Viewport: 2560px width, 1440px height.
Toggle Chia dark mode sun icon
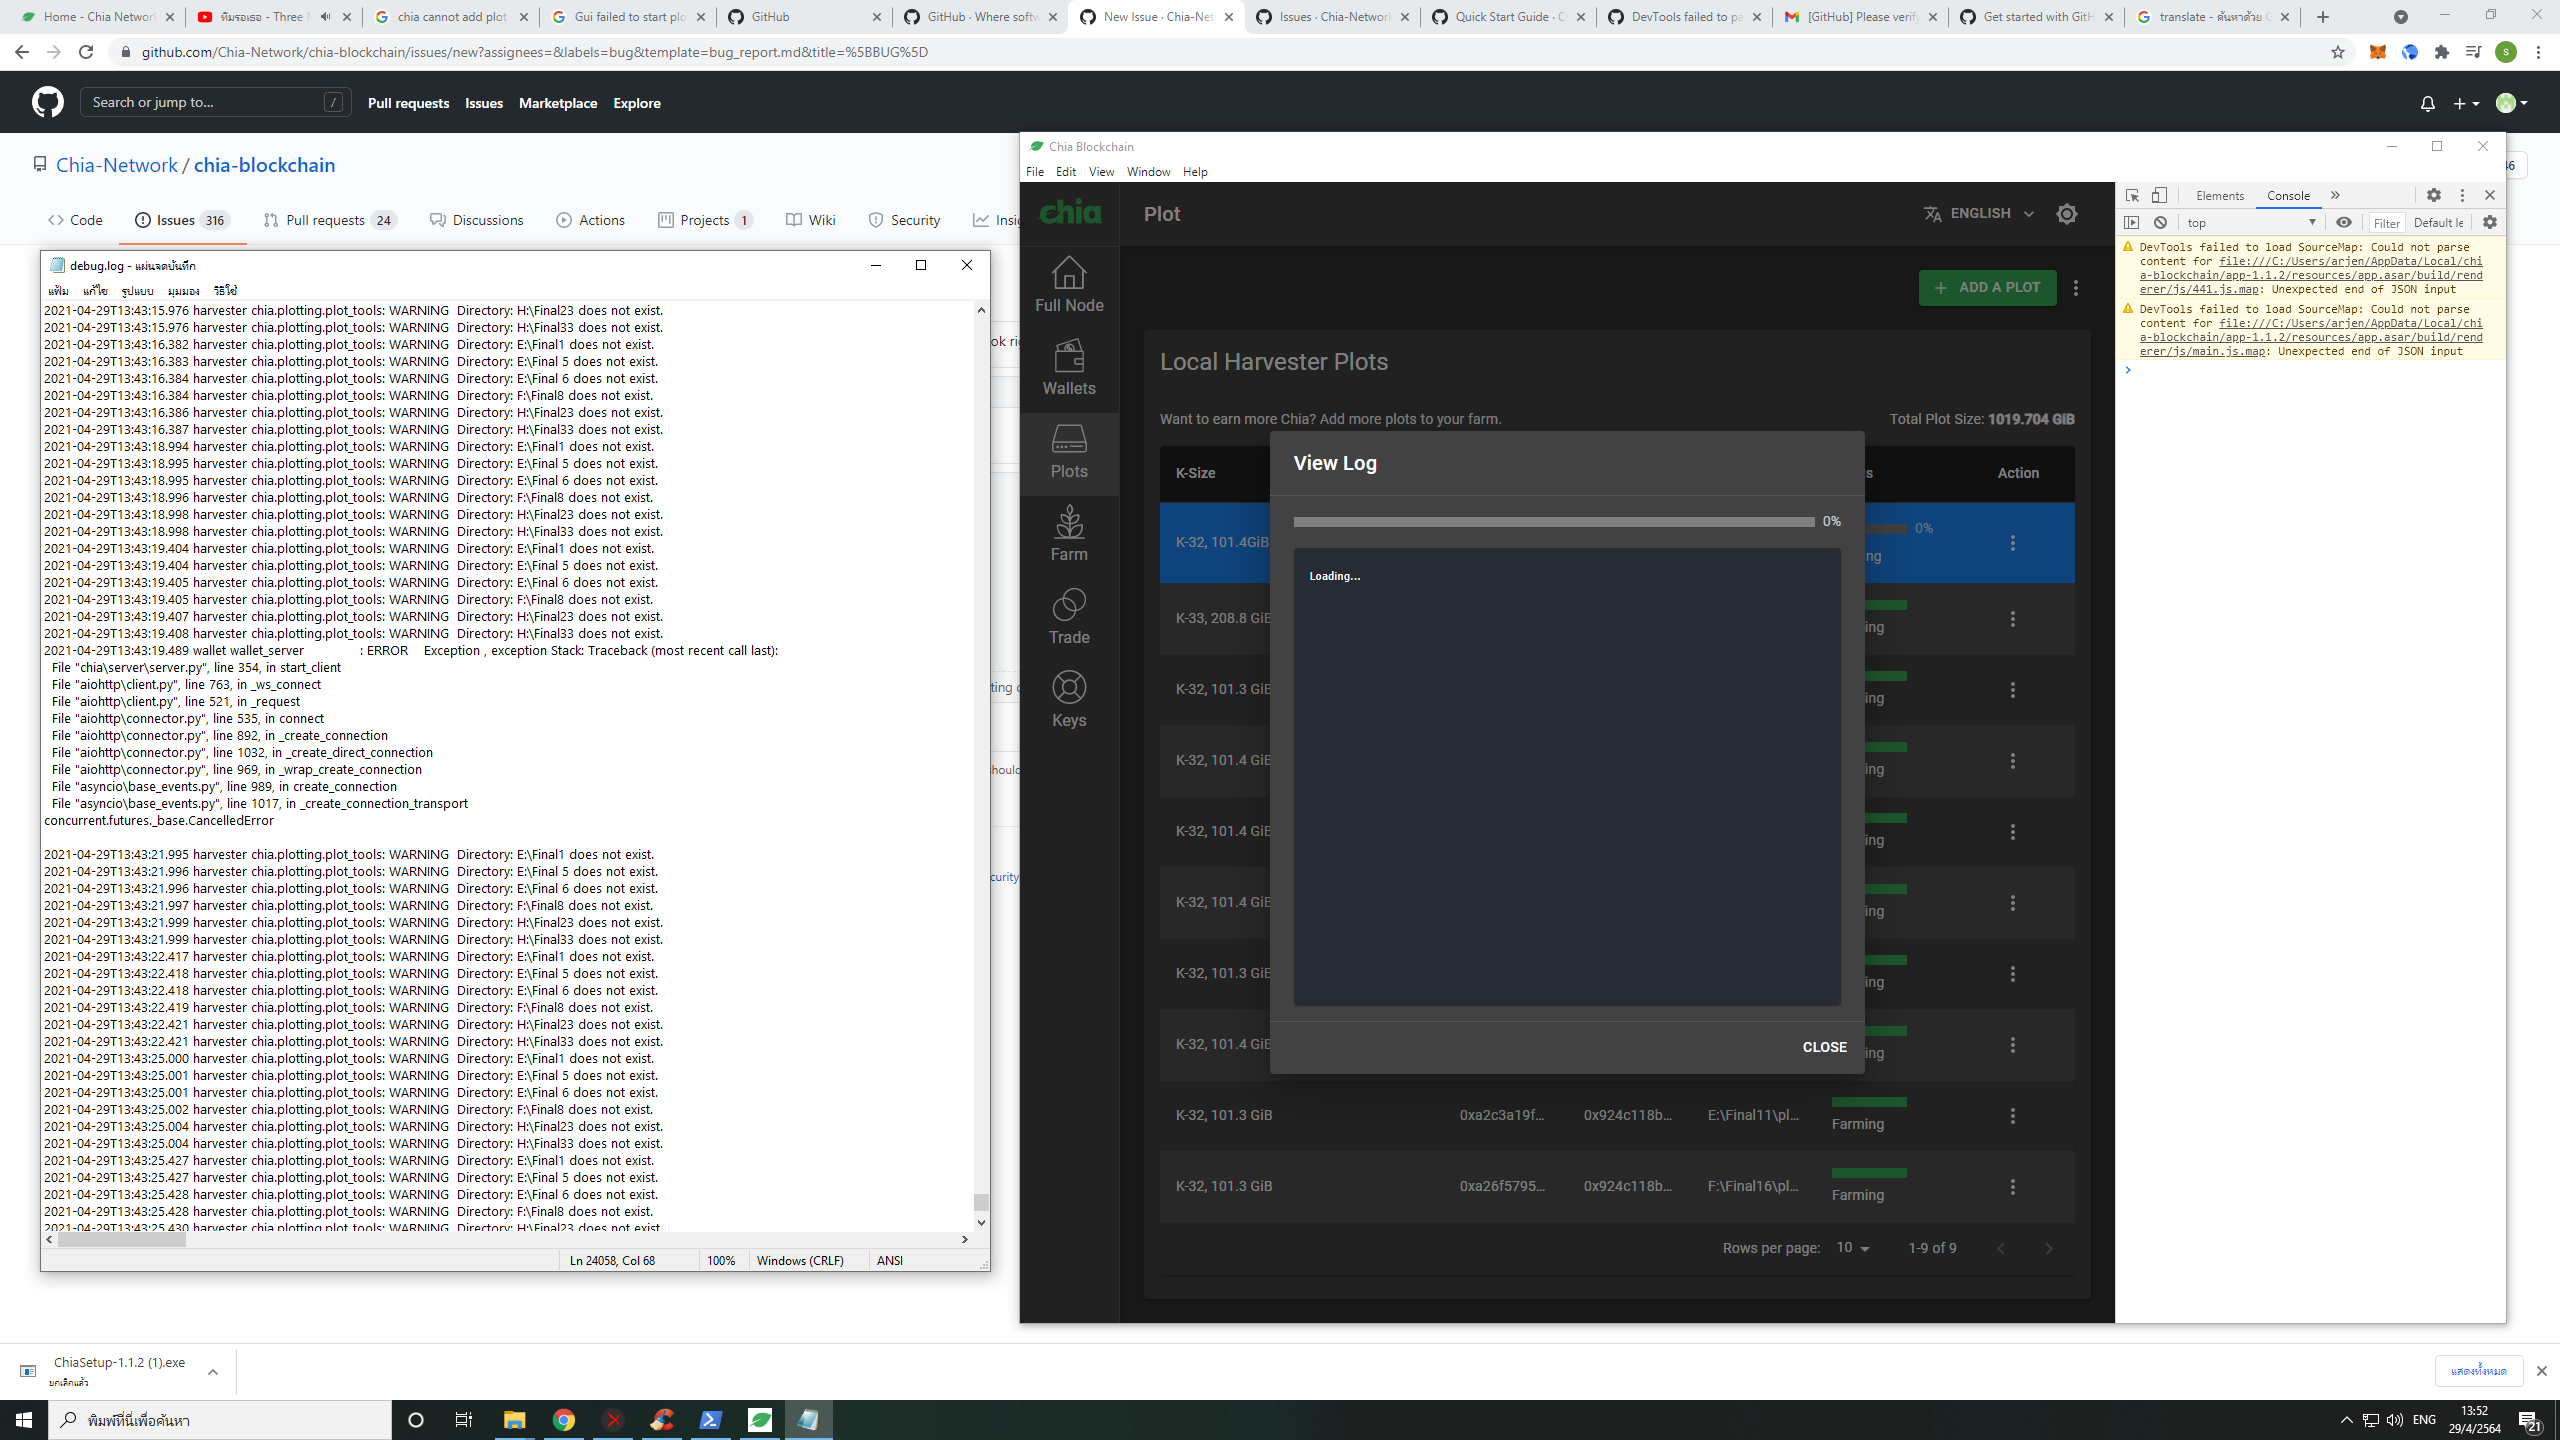pos(2067,214)
